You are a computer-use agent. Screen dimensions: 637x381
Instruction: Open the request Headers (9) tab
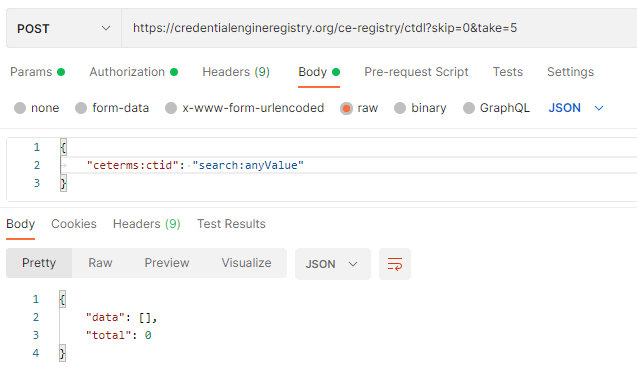tap(236, 72)
